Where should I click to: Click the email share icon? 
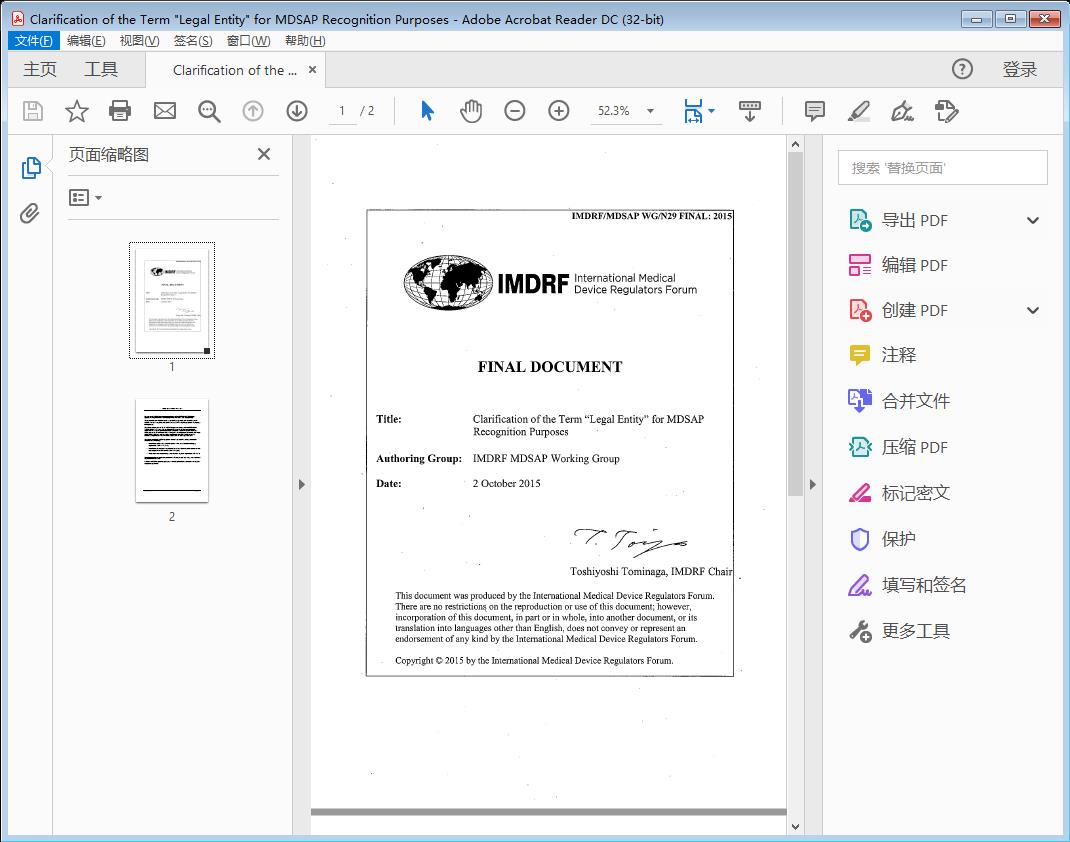click(164, 110)
